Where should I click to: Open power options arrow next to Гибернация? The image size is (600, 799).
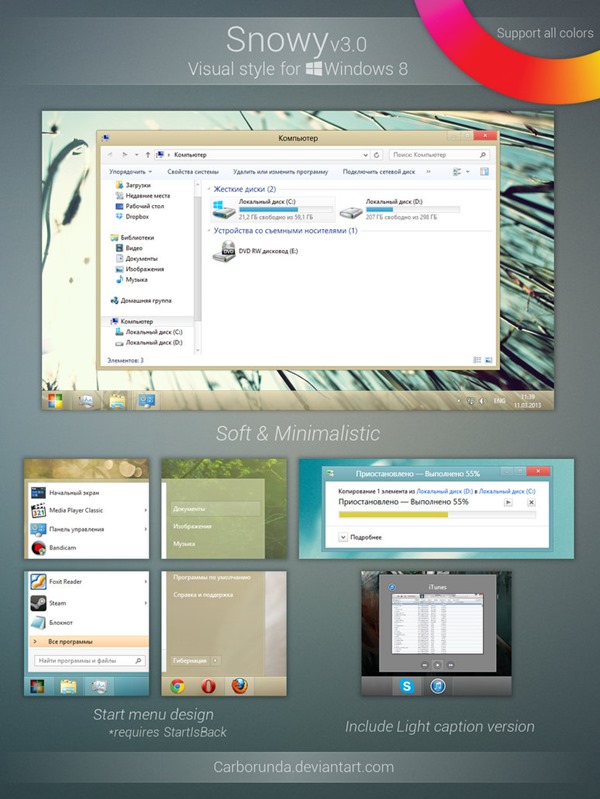[216, 660]
